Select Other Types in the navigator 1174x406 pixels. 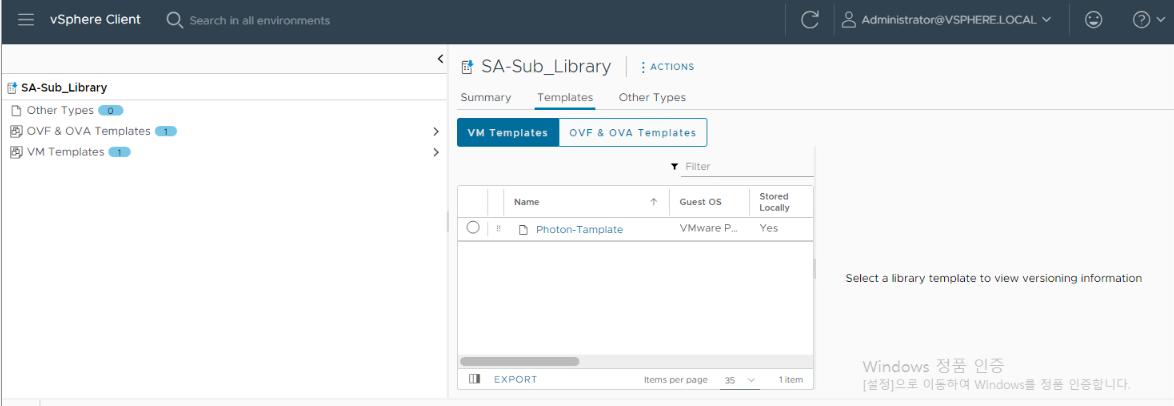pyautogui.click(x=60, y=110)
